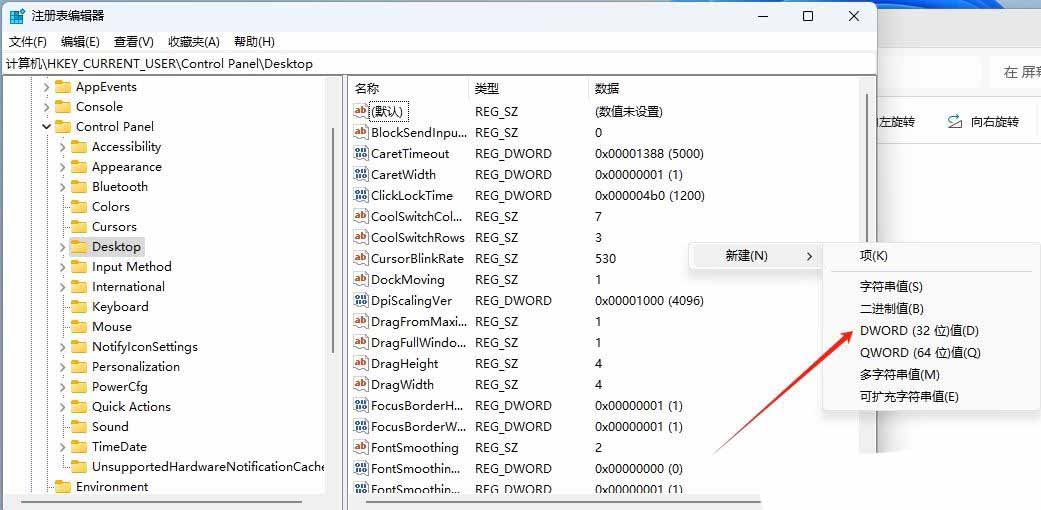Click the 名称 column header
The height and width of the screenshot is (510, 1041).
point(368,88)
